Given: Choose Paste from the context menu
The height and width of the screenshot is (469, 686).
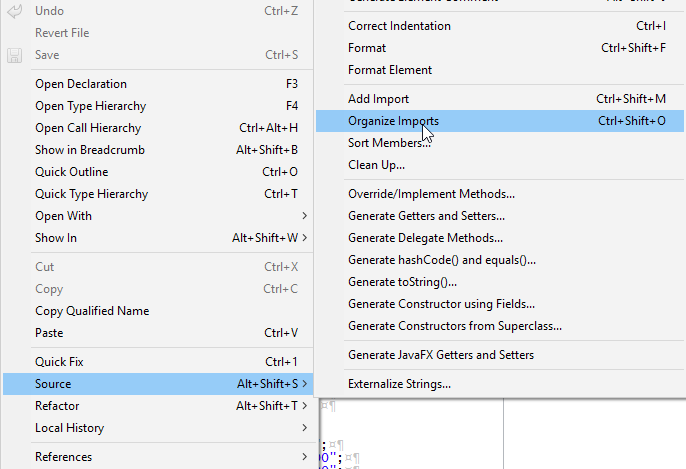Looking at the screenshot, I should (x=49, y=333).
